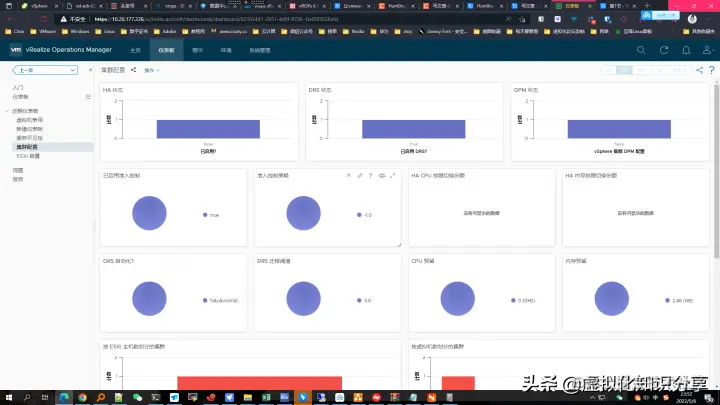Screen dimensions: 720x405
Task: Open the 主页 top menu tab
Action: [x=135, y=50]
